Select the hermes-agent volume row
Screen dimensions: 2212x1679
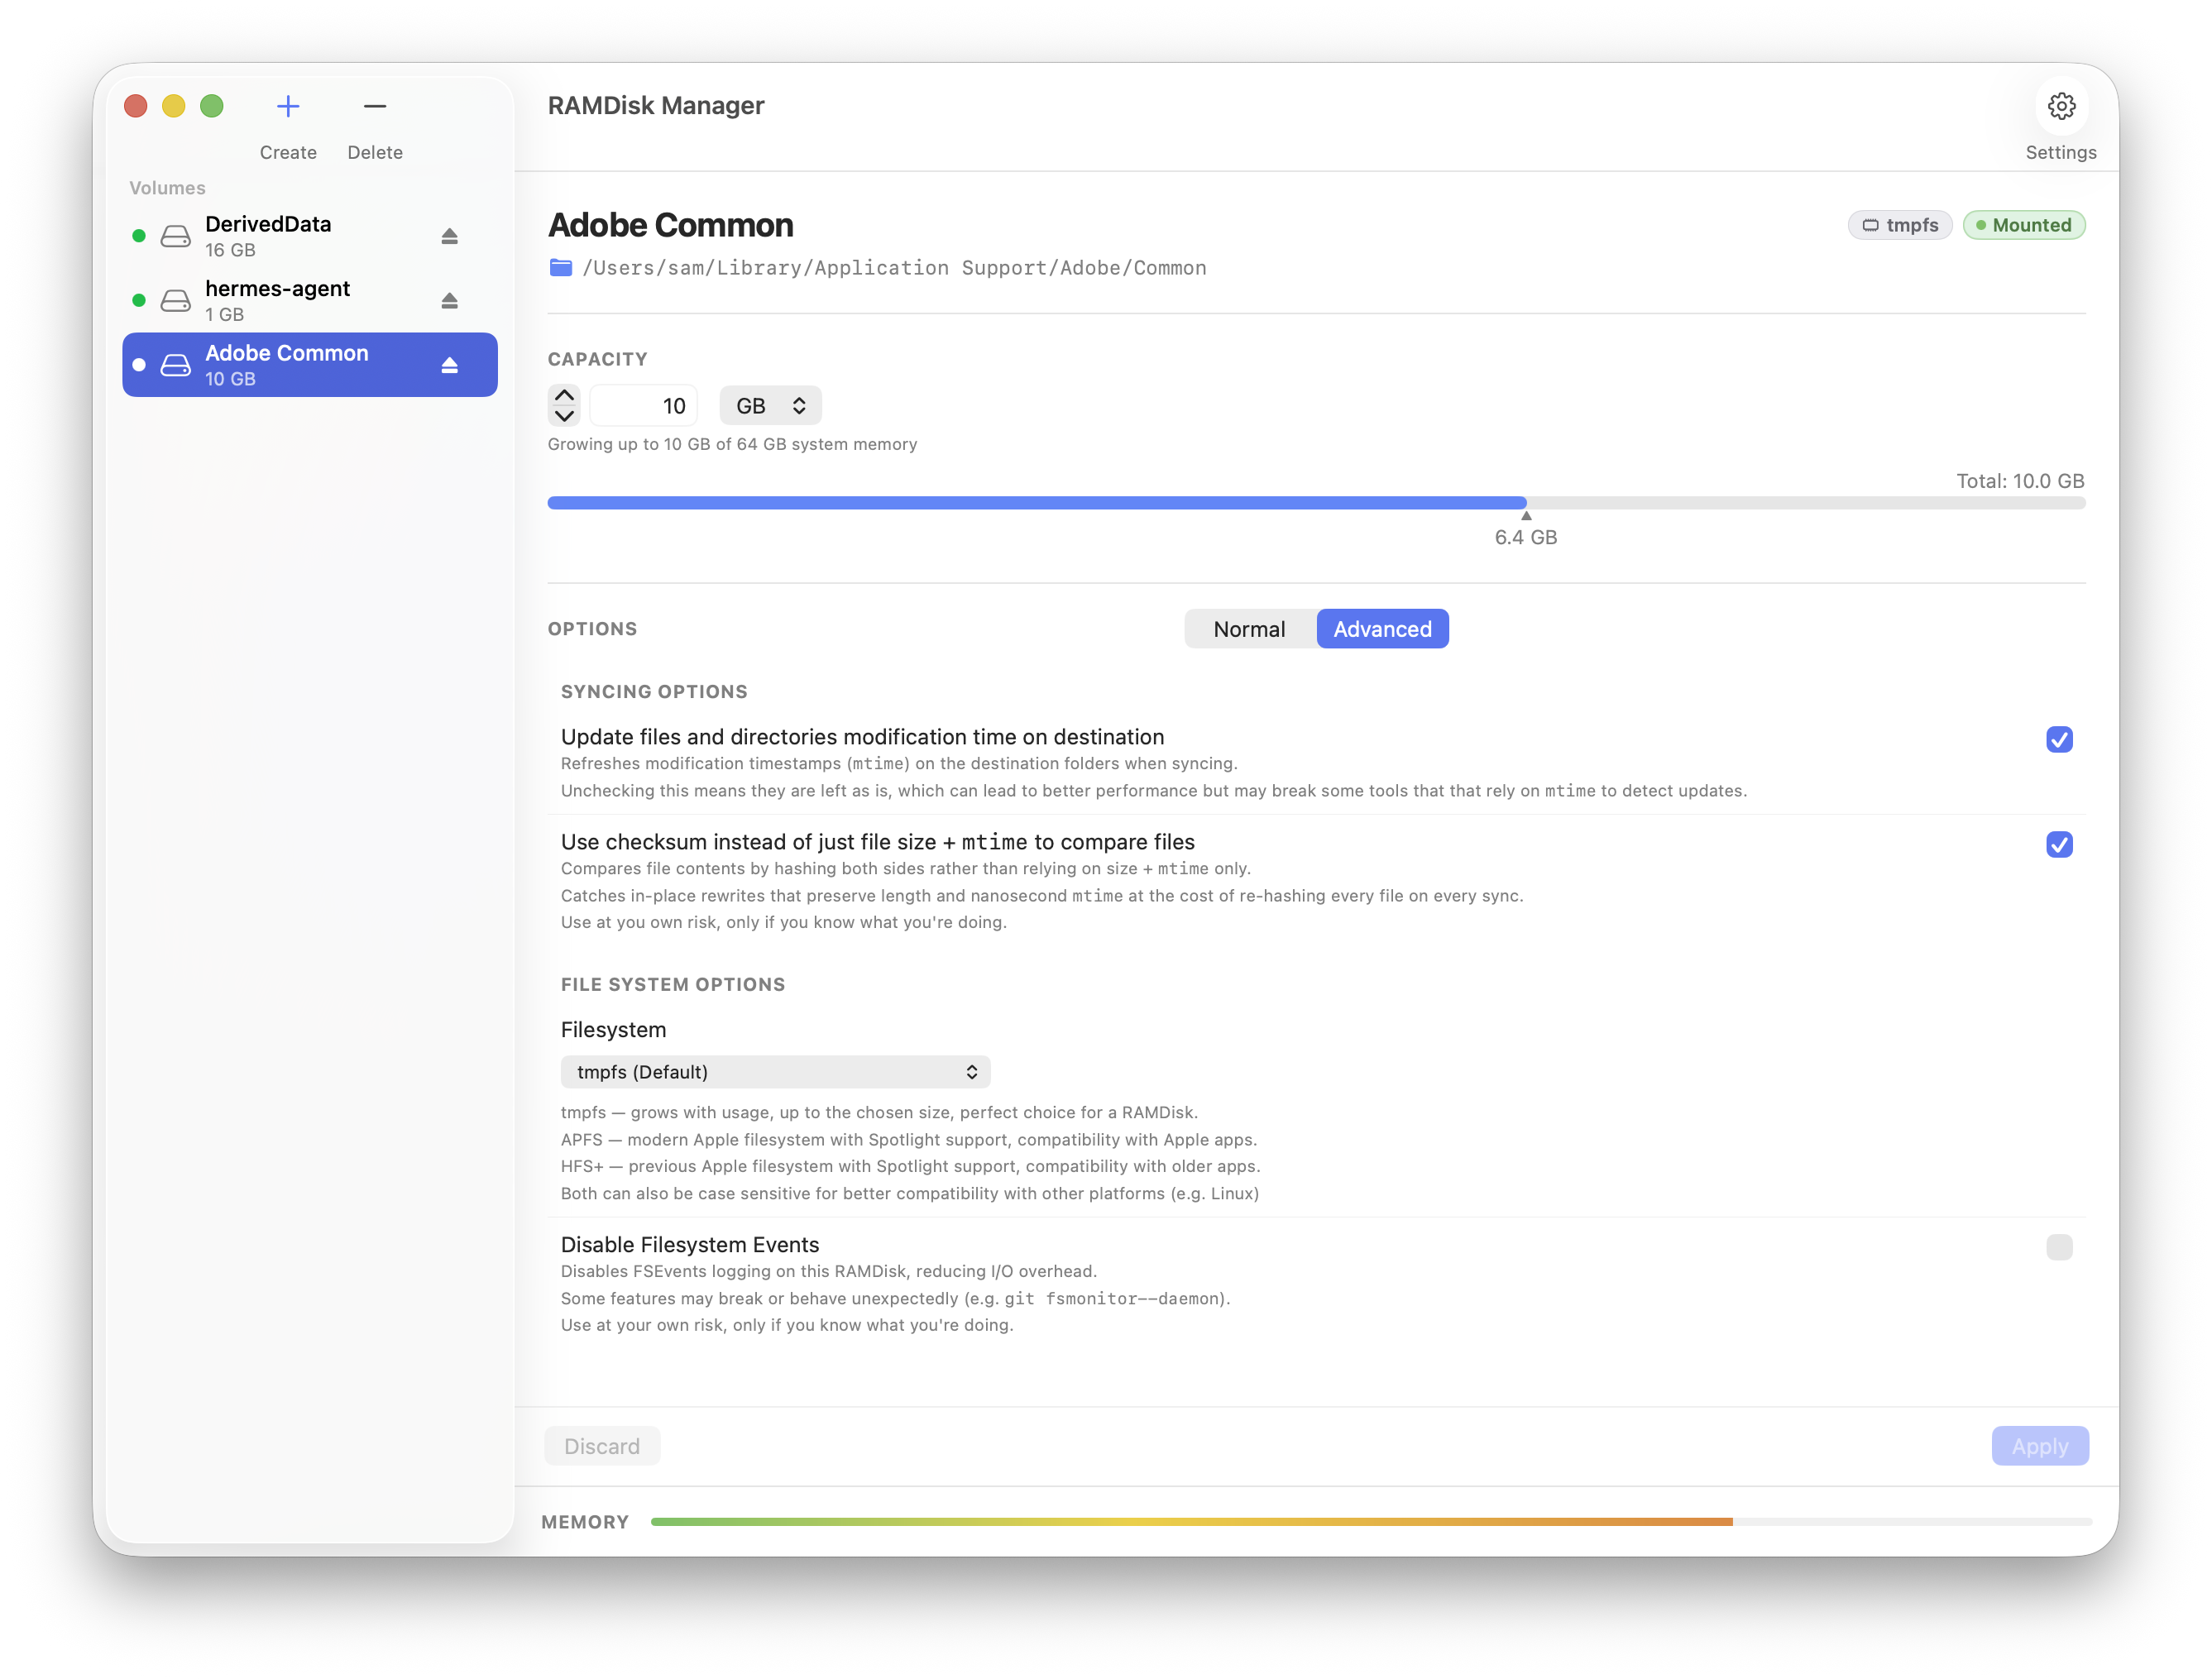pos(310,300)
